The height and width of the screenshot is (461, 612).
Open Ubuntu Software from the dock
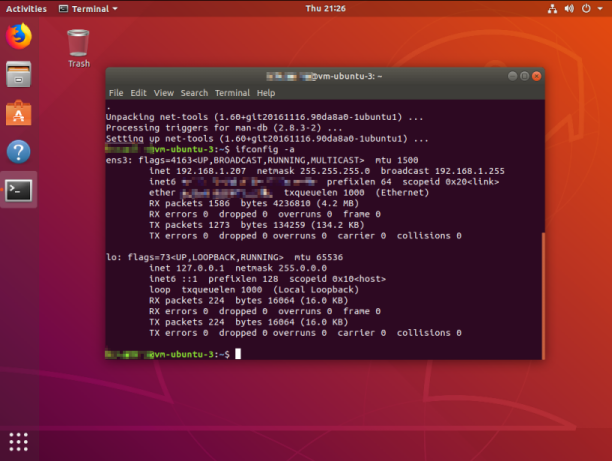[x=18, y=113]
